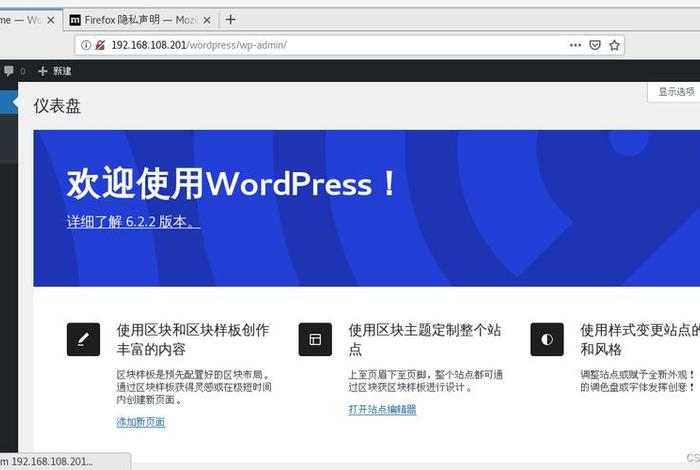Open the 打开站点编辑器 link
700x470 pixels.
(x=383, y=409)
